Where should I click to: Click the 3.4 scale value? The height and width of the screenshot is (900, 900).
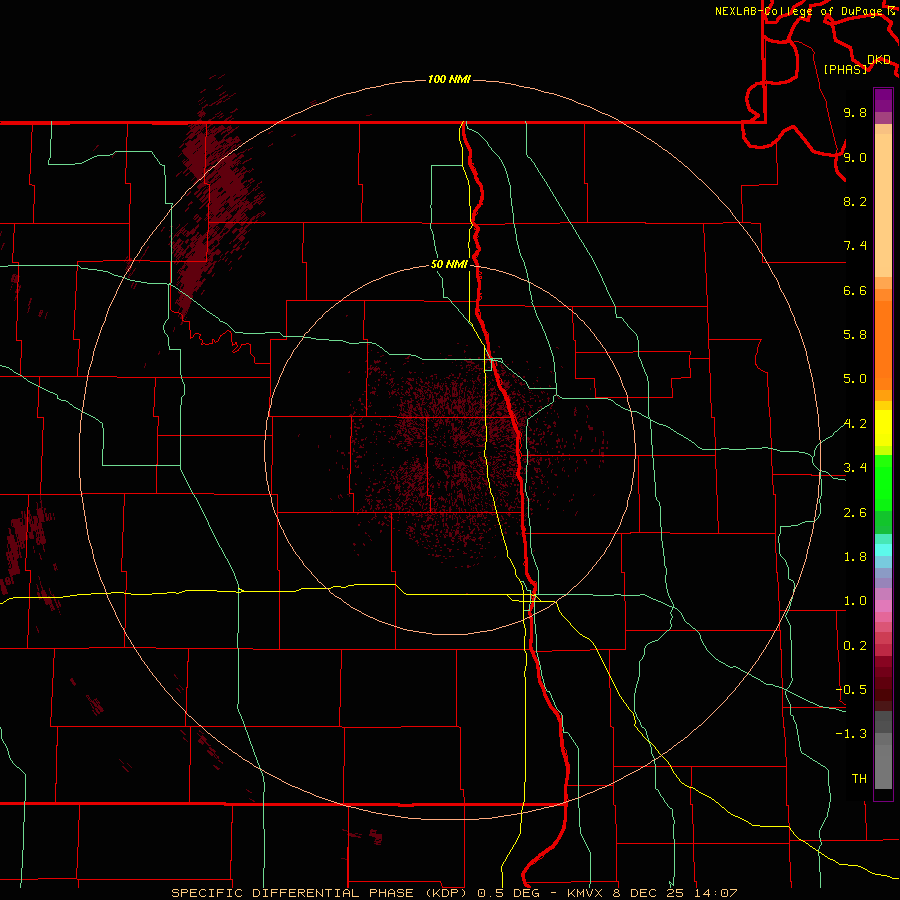point(855,468)
